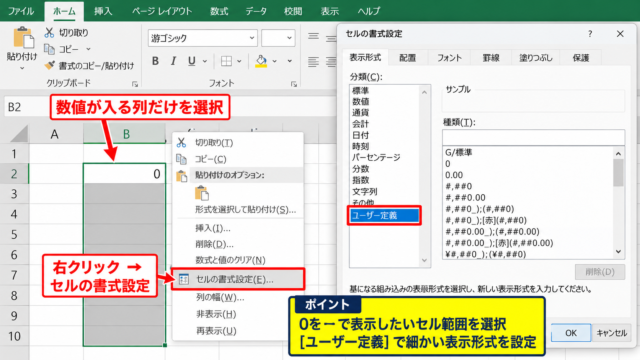Screen dimensions: 640x360
Task: Toggle Underline formatting button
Action: pyautogui.click(x=191, y=61)
